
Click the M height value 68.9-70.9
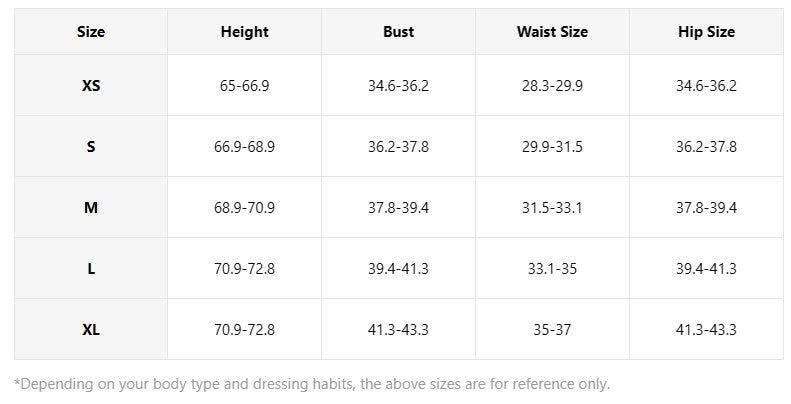click(x=245, y=207)
